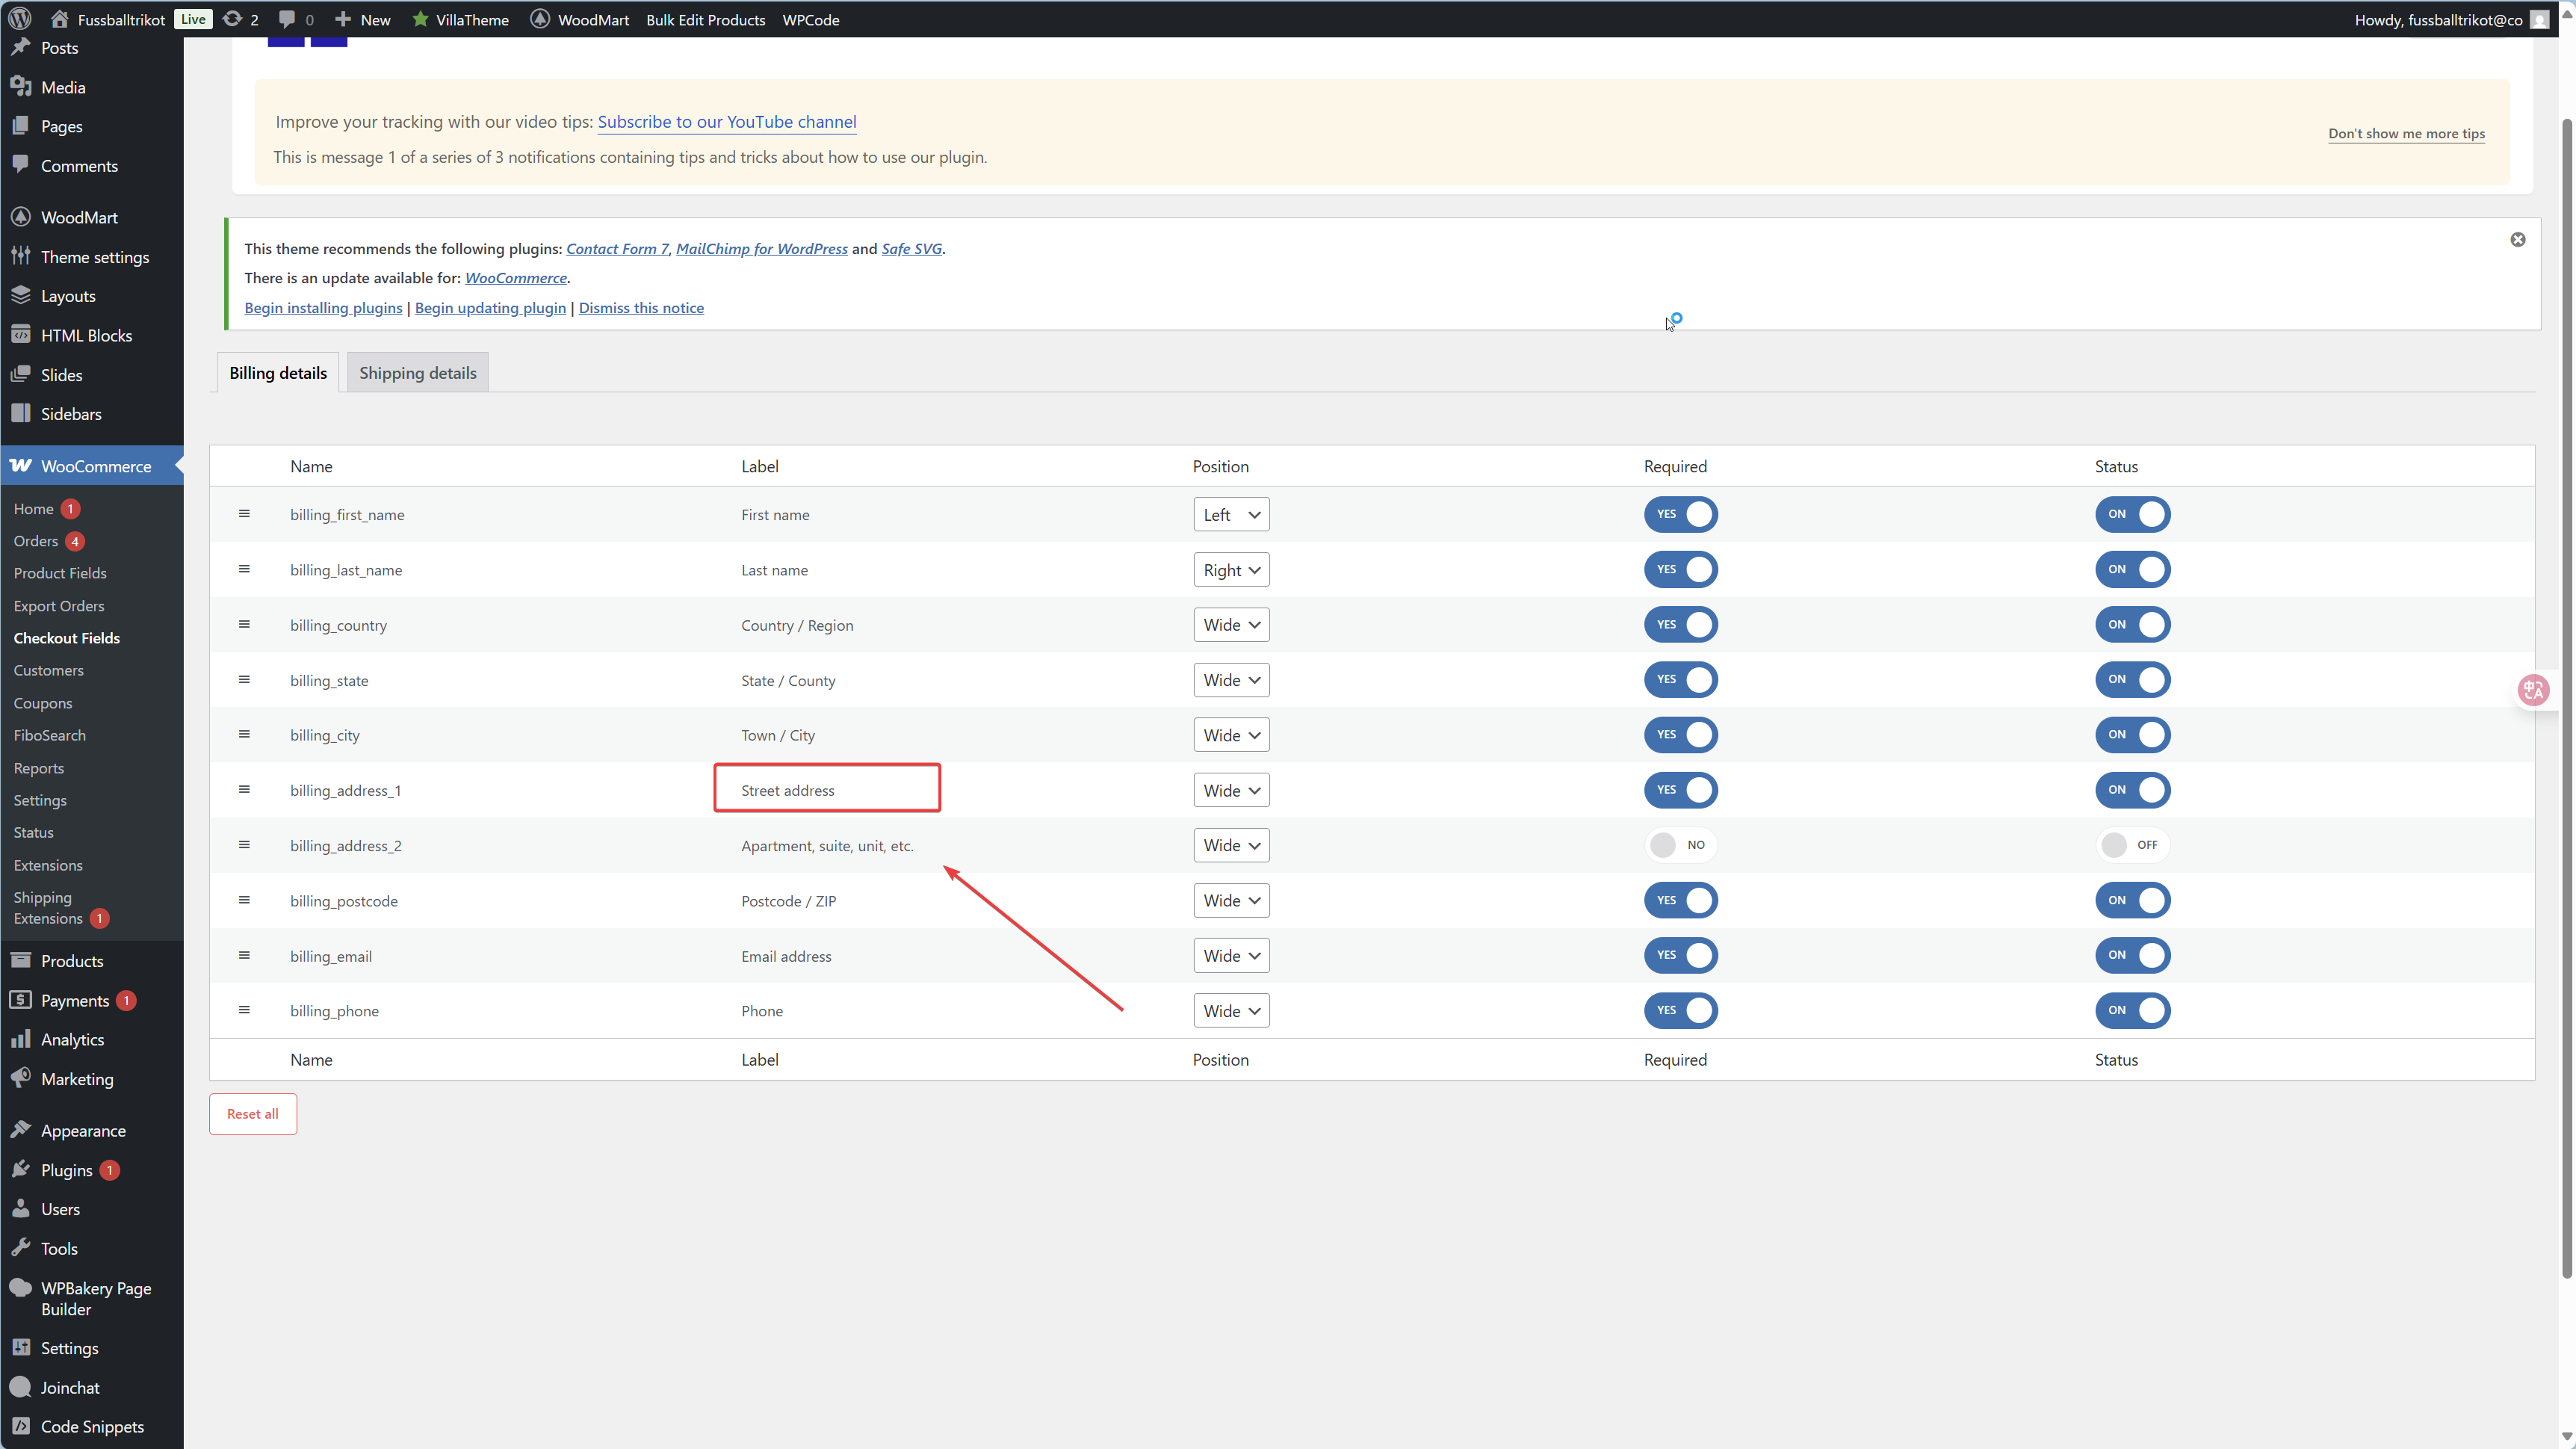The height and width of the screenshot is (1449, 2576).
Task: Open Position dropdown for billing_first_name
Action: point(1231,515)
